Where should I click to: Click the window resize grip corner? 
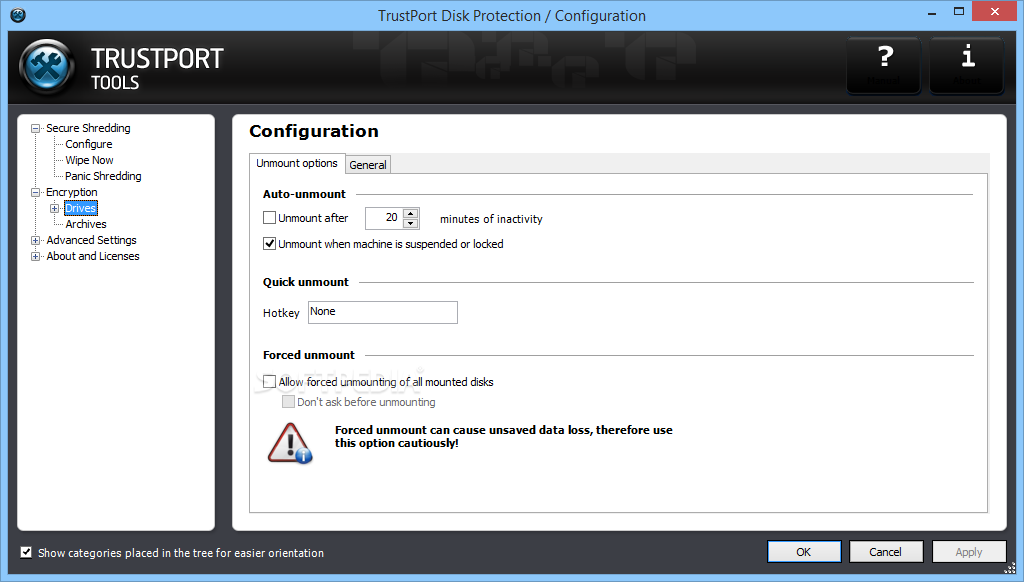point(1010,568)
